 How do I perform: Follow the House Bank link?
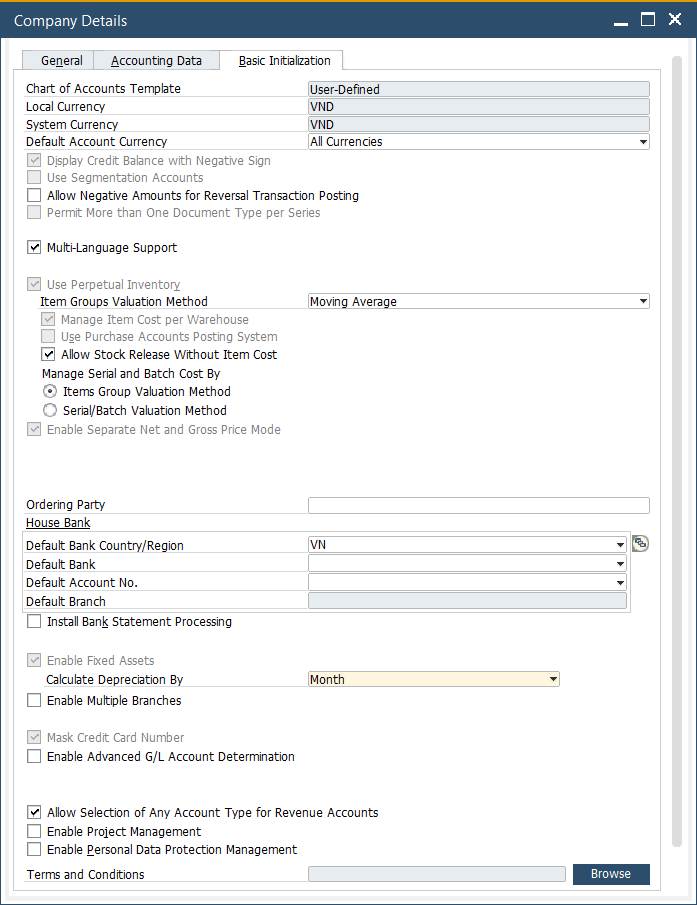(x=58, y=523)
